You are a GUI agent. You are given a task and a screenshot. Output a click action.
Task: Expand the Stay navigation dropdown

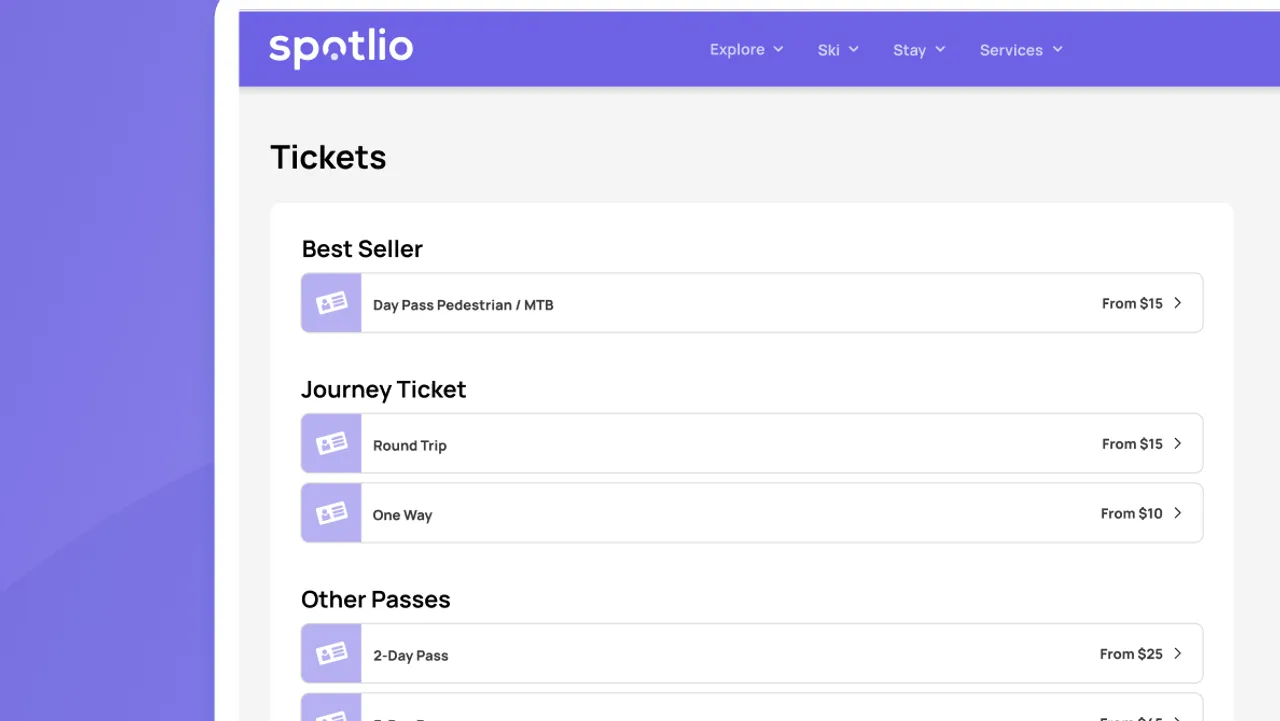(x=919, y=50)
